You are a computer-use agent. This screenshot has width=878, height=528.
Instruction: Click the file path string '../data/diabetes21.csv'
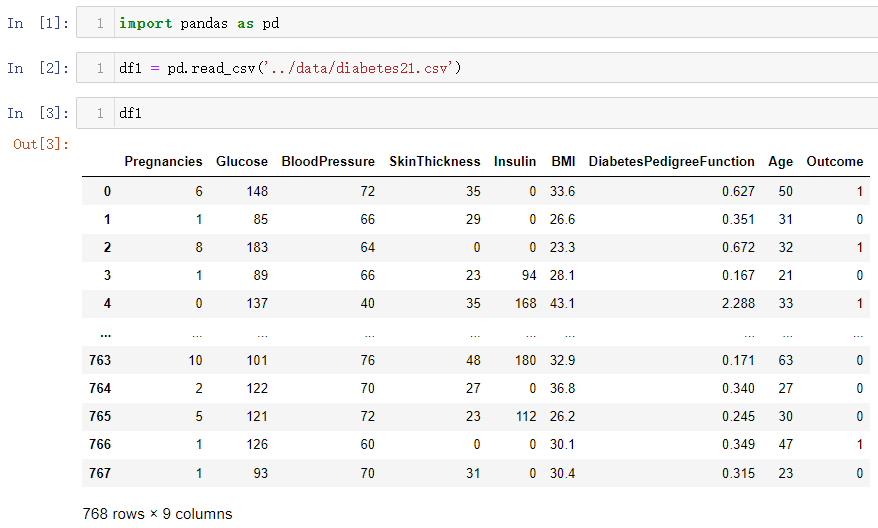click(358, 68)
